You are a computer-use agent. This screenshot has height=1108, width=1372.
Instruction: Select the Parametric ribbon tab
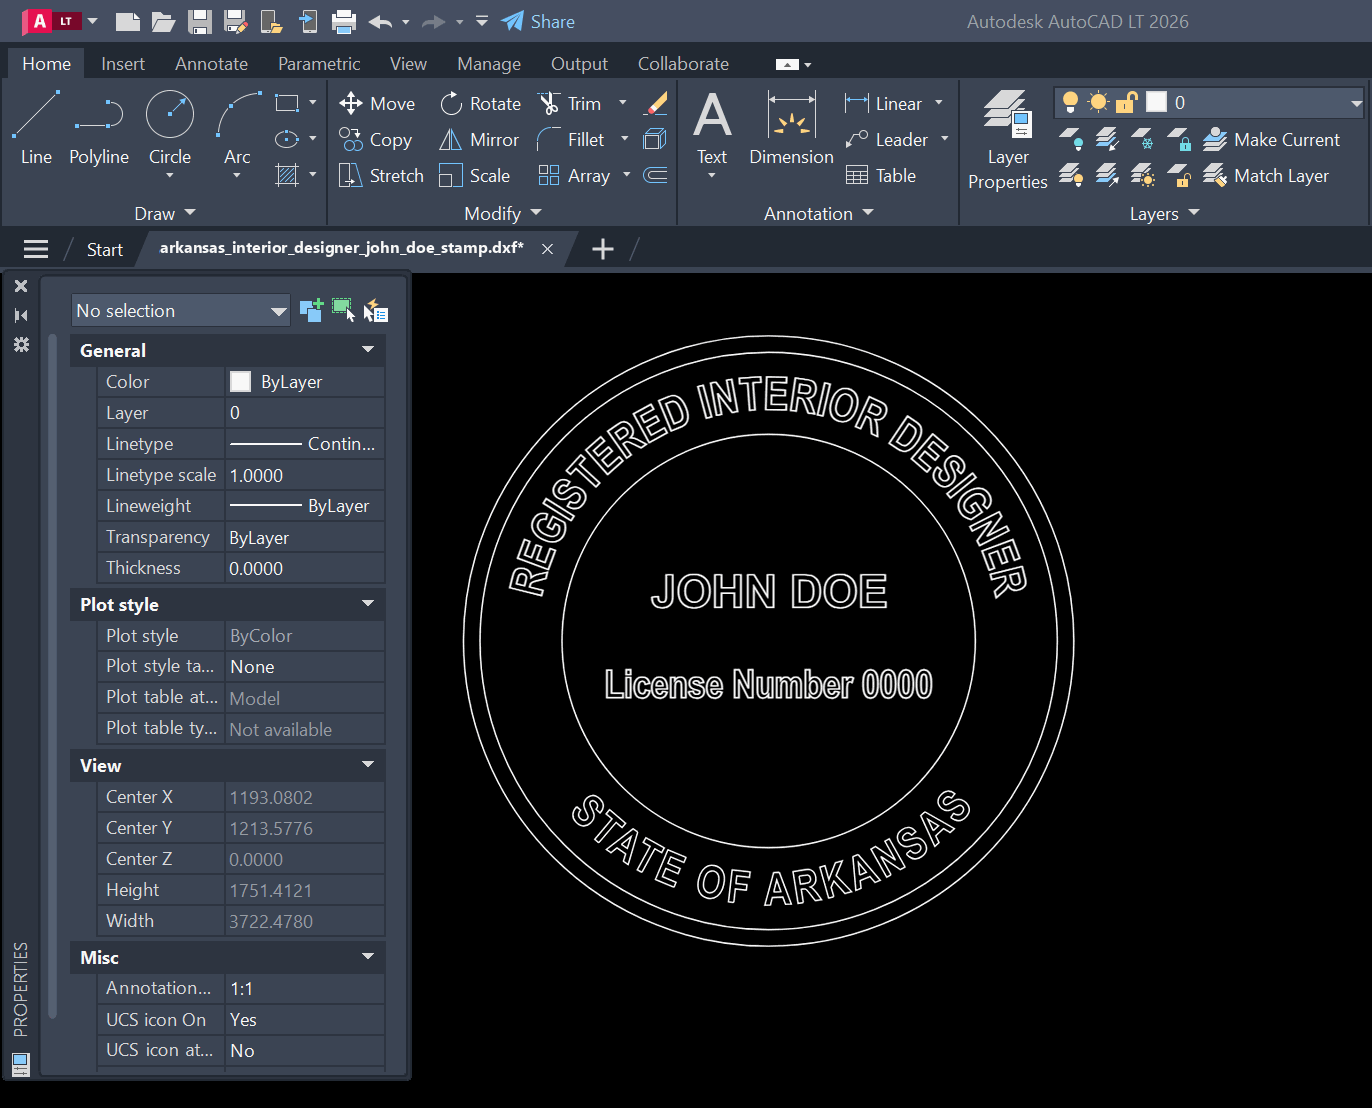click(x=319, y=64)
